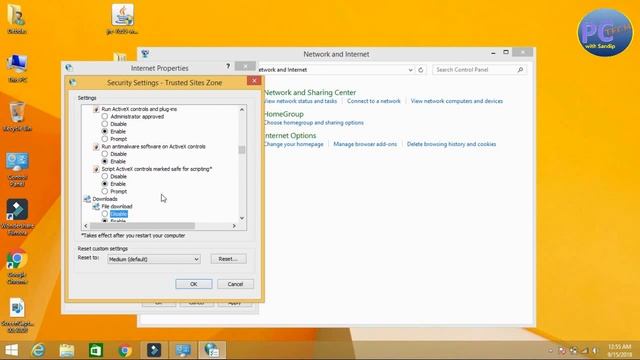Click the Script ActiveX controls setting icon
640x360 pixels.
(96, 169)
